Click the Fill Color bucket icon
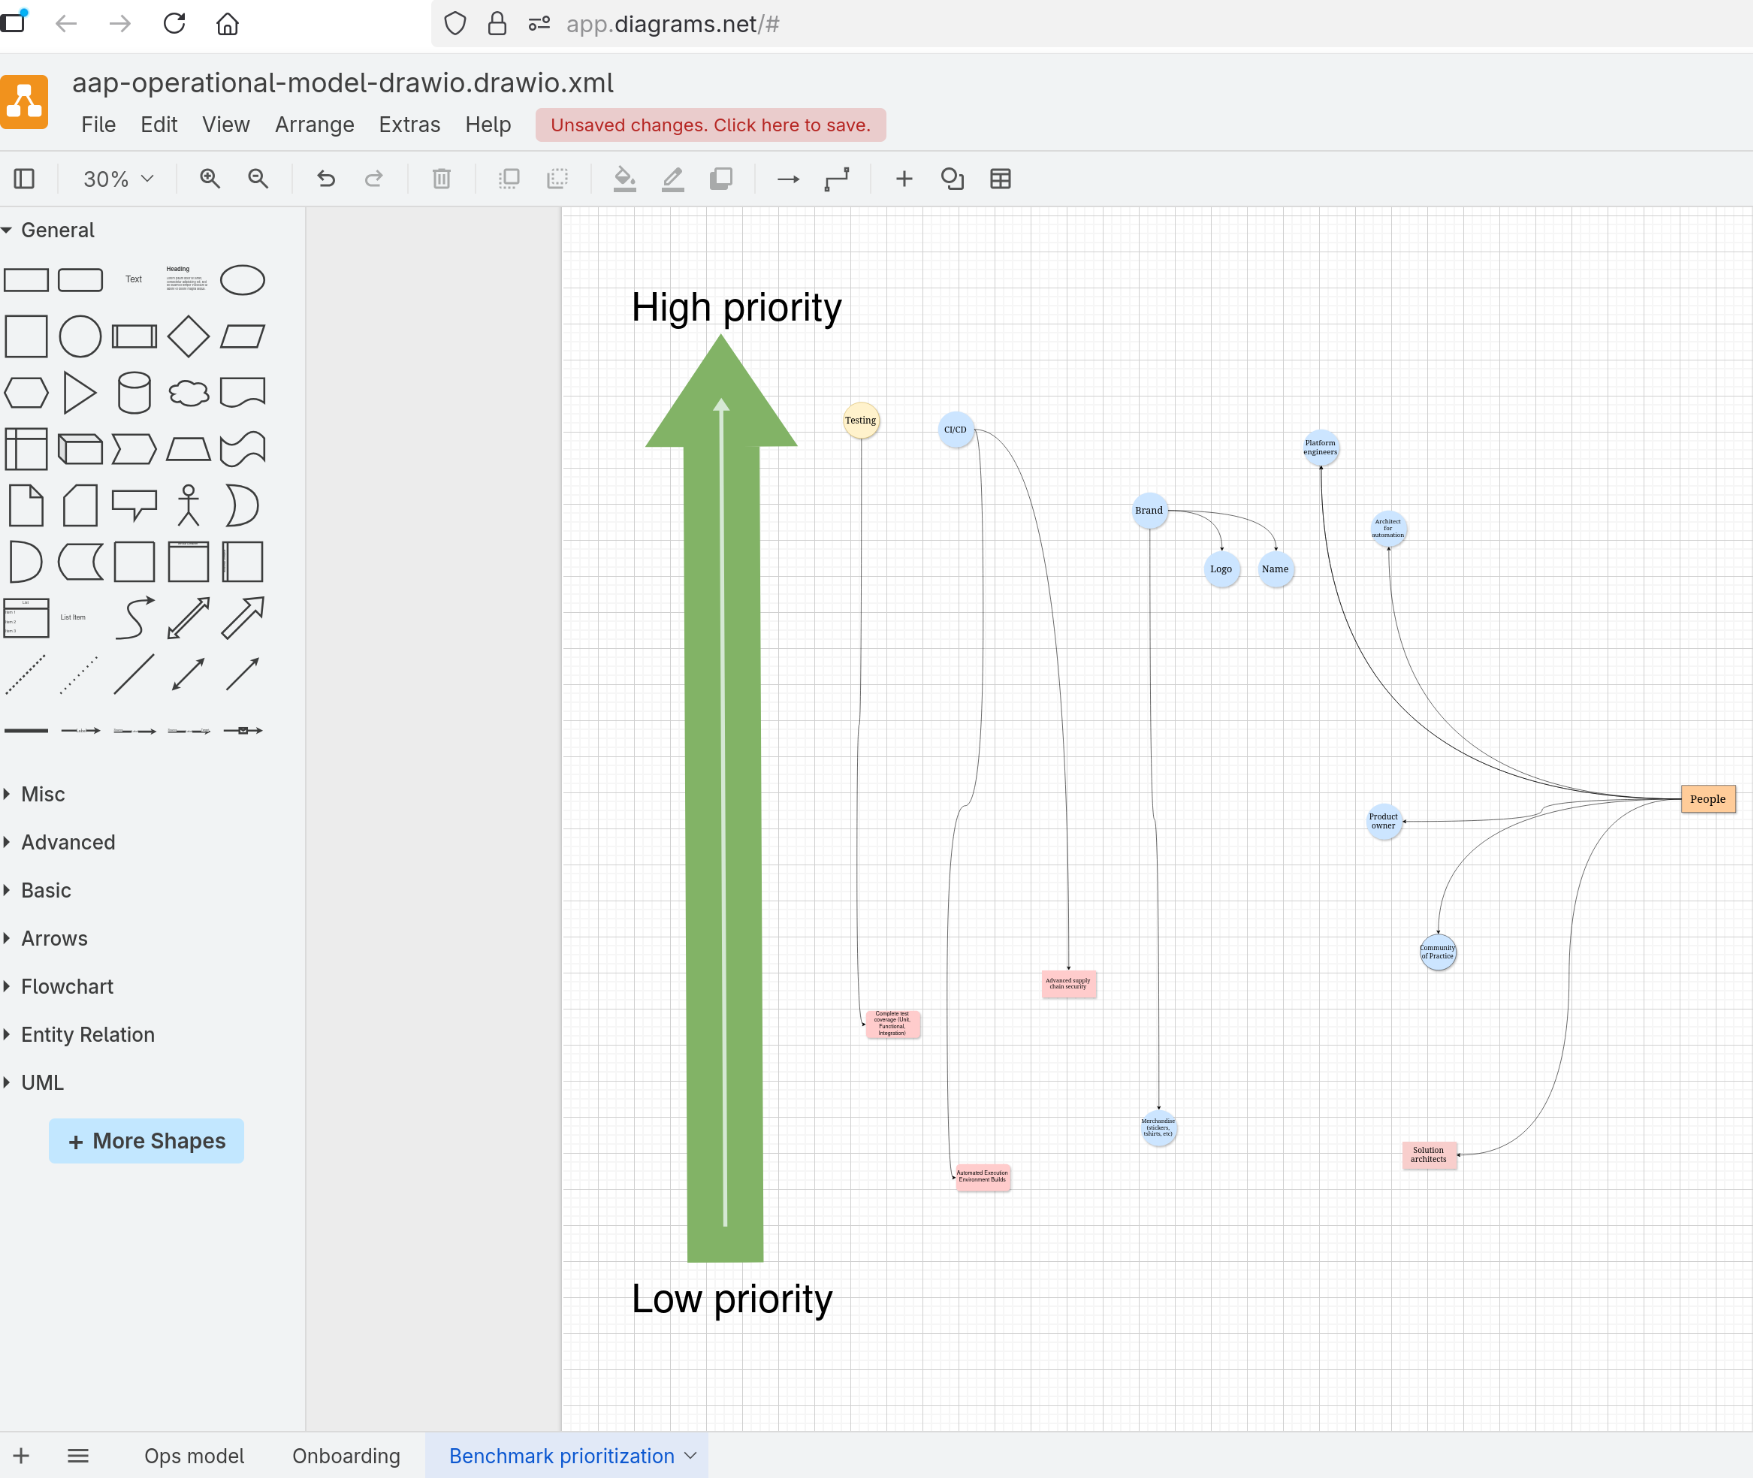 coord(625,179)
